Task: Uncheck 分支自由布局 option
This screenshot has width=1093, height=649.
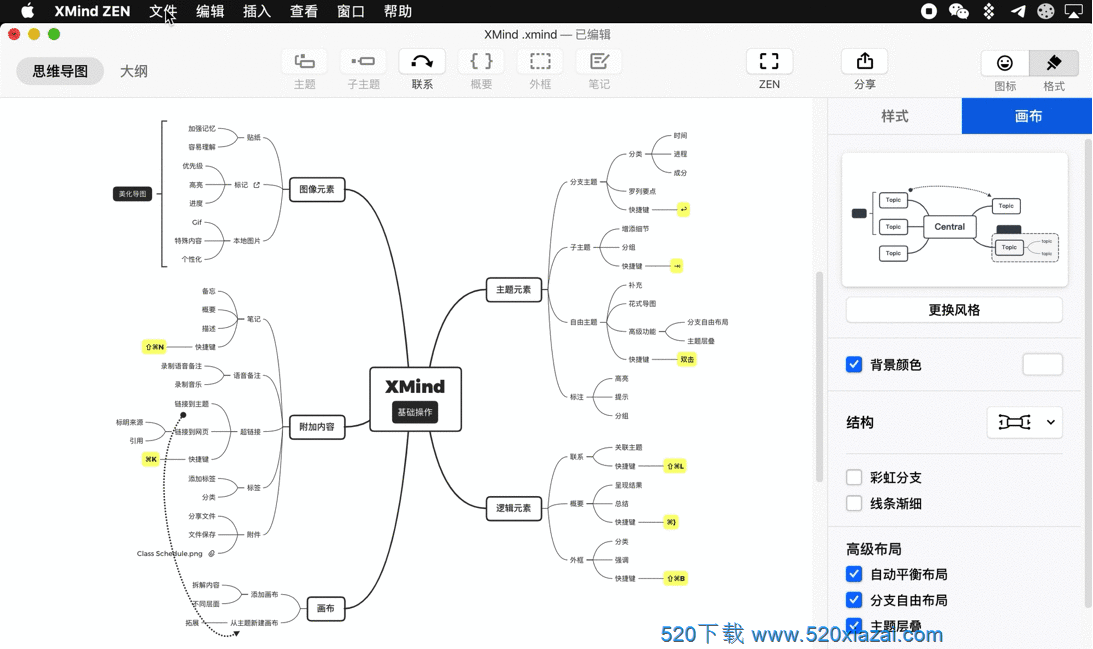Action: 854,600
